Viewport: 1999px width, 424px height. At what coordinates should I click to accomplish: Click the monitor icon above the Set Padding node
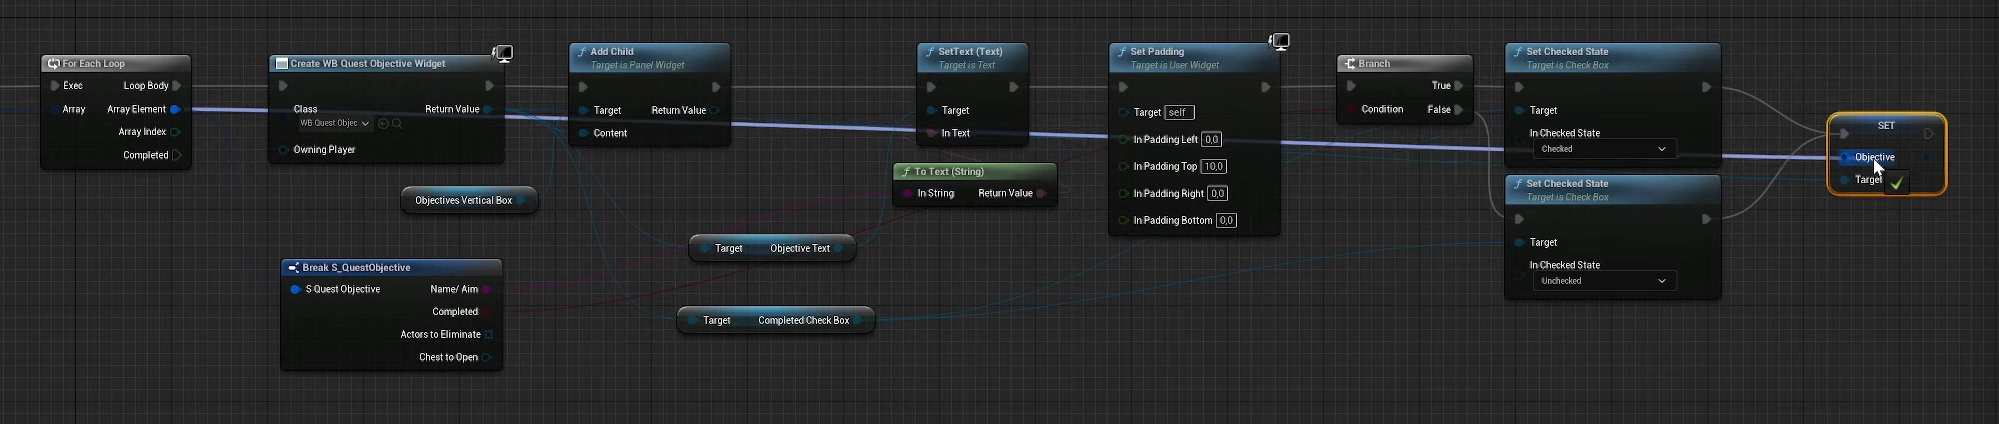(1279, 41)
